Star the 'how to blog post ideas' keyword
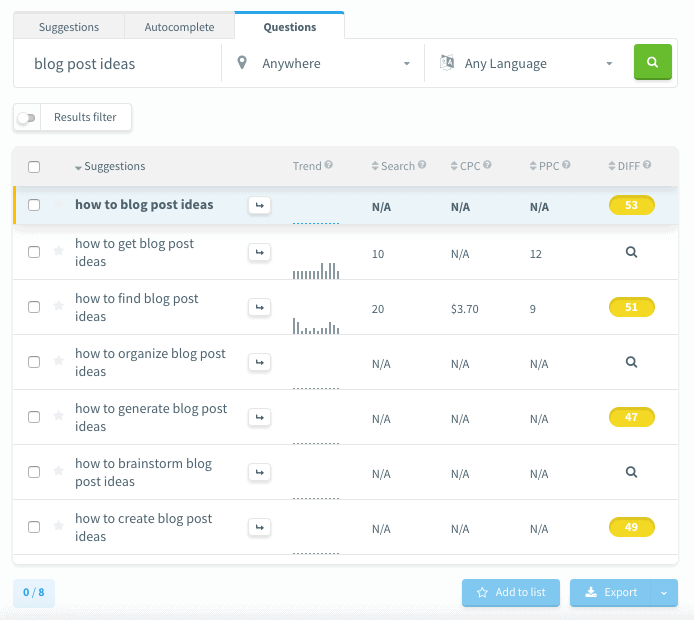 (58, 204)
